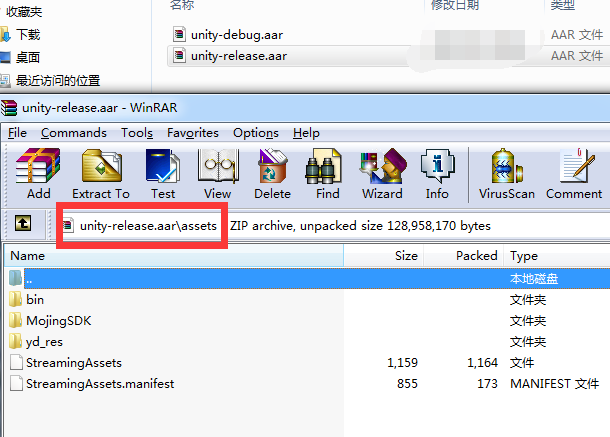The width and height of the screenshot is (610, 437).
Task: Click the Info toolbar icon
Action: [x=438, y=166]
